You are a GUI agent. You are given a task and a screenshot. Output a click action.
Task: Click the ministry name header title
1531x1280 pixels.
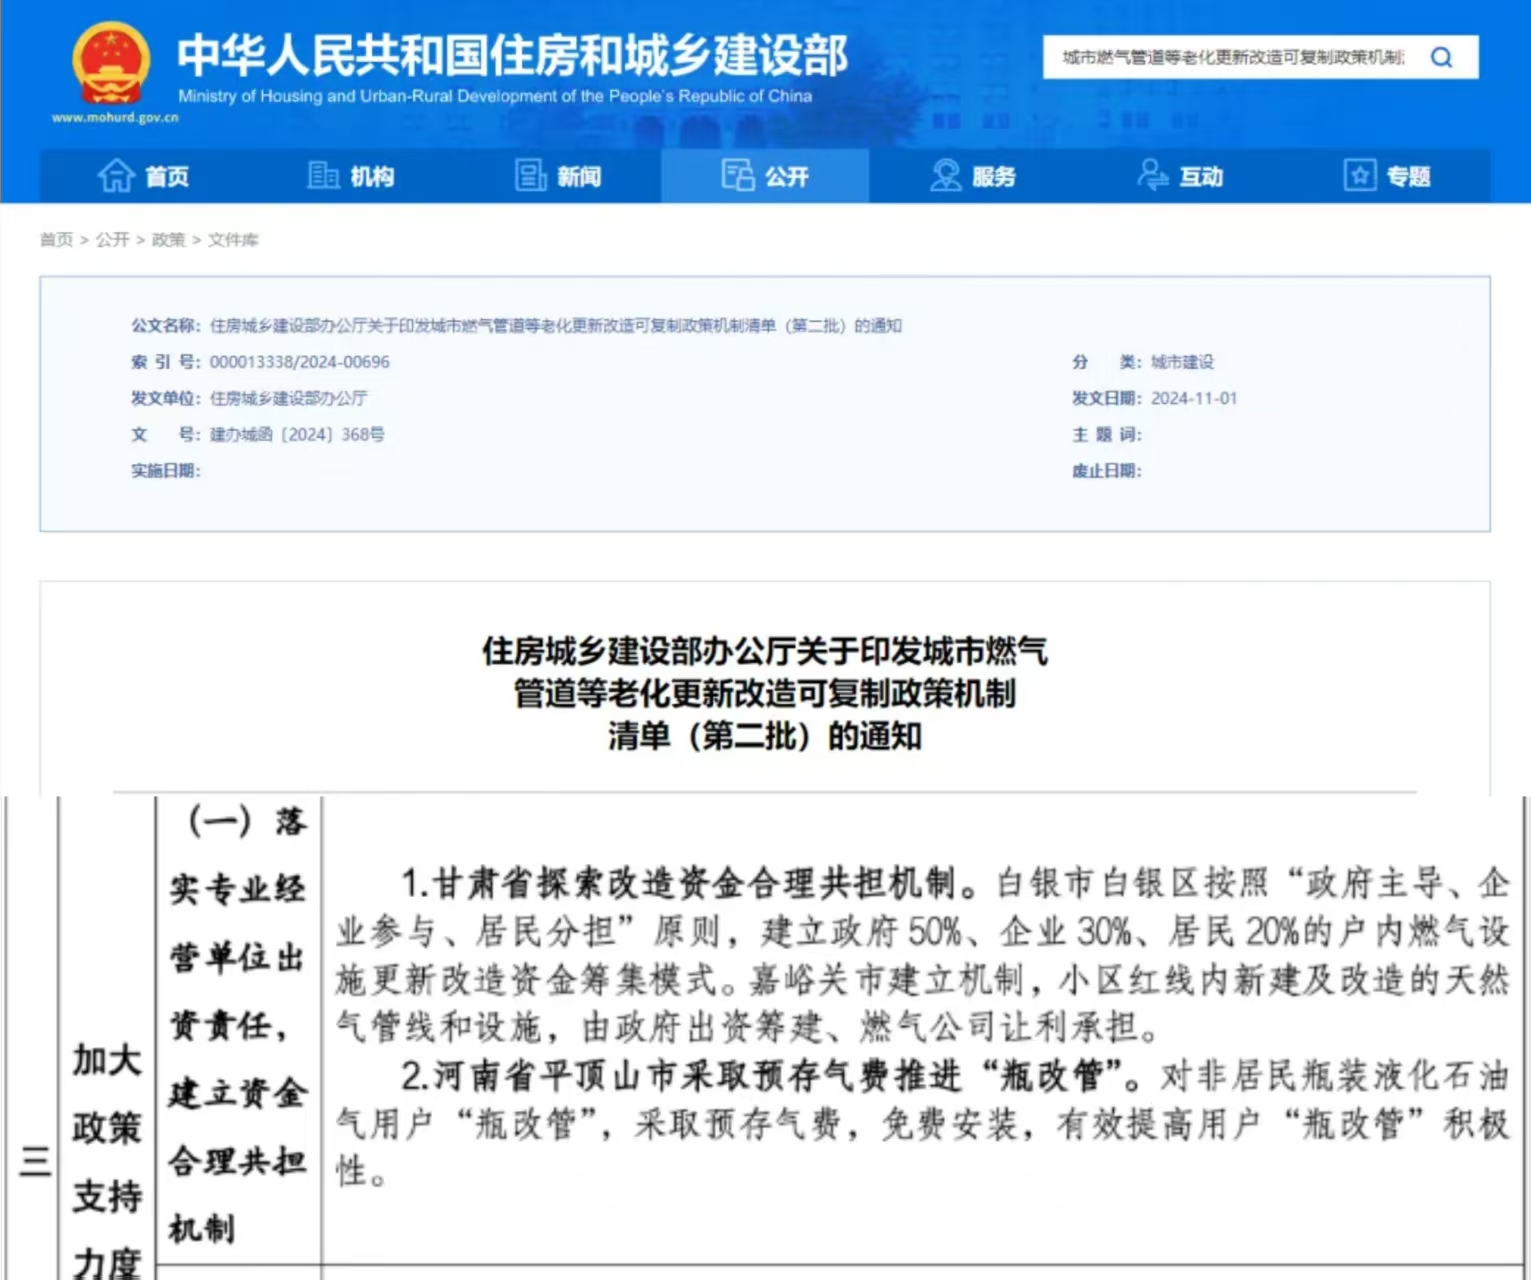point(512,55)
